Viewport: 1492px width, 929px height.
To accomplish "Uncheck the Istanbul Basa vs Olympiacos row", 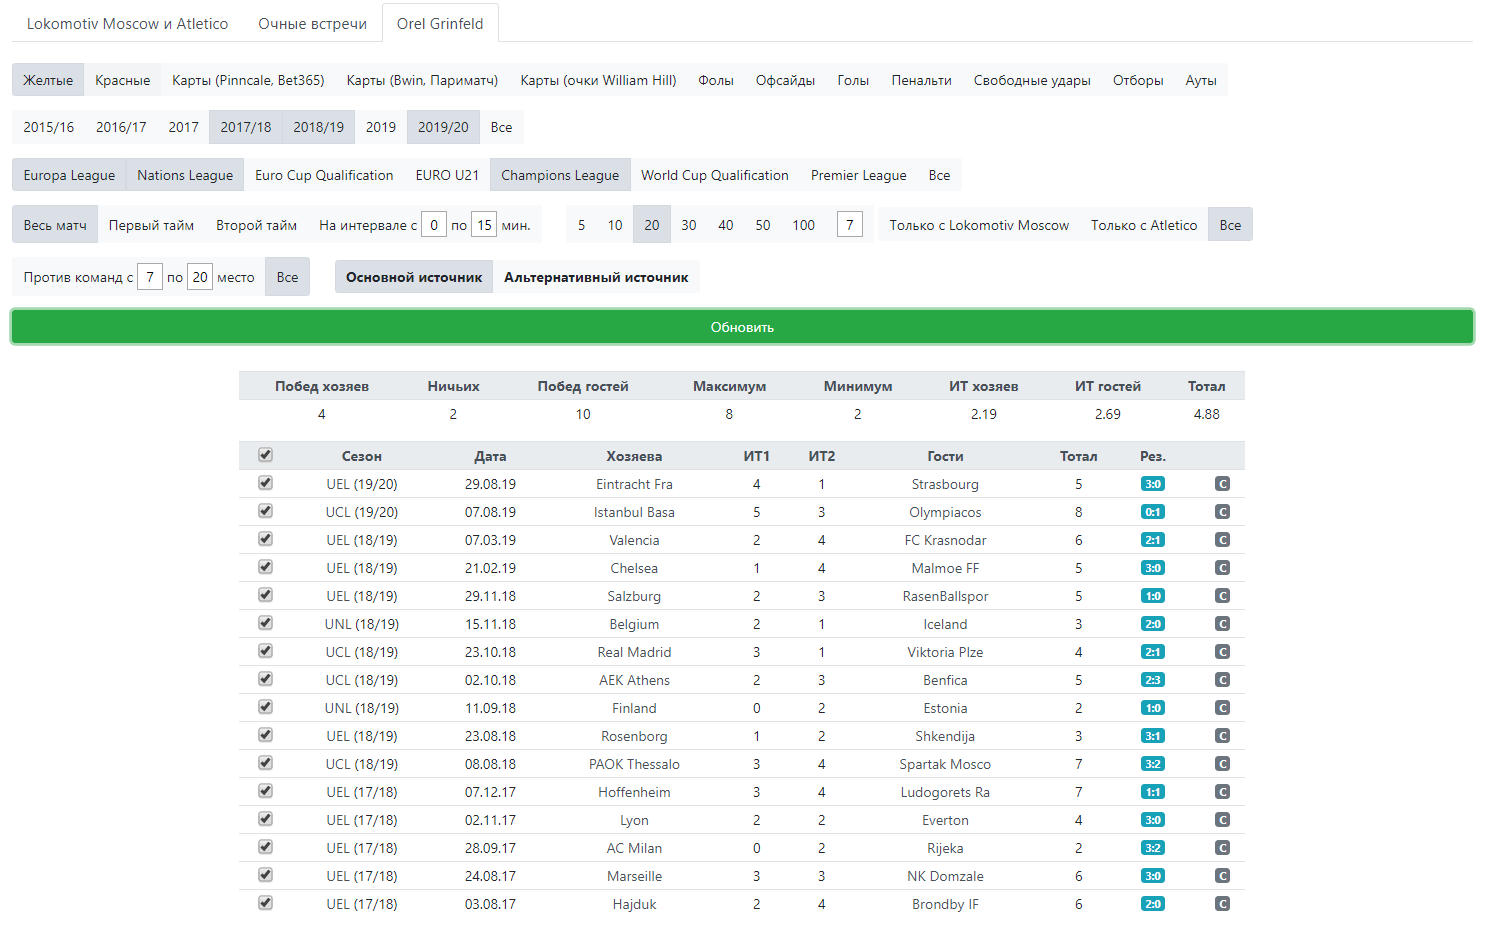I will tap(265, 511).
